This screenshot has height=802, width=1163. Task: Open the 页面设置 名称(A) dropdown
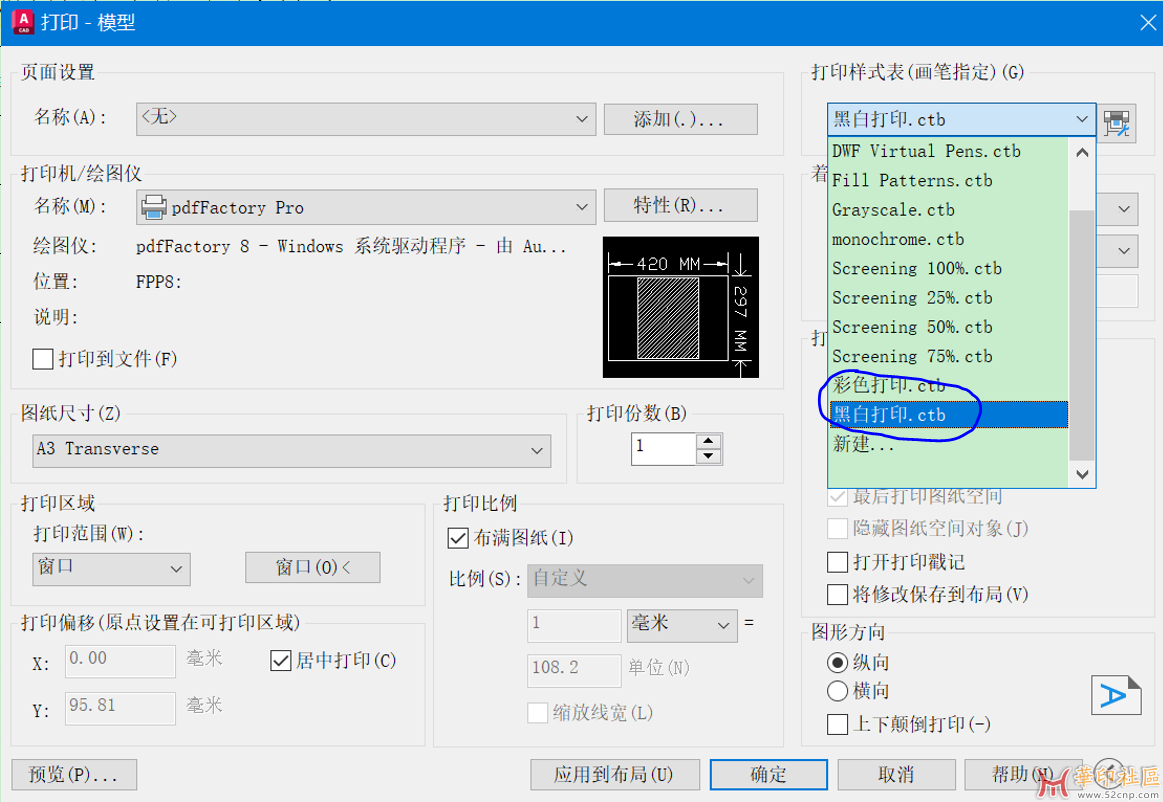(x=366, y=119)
